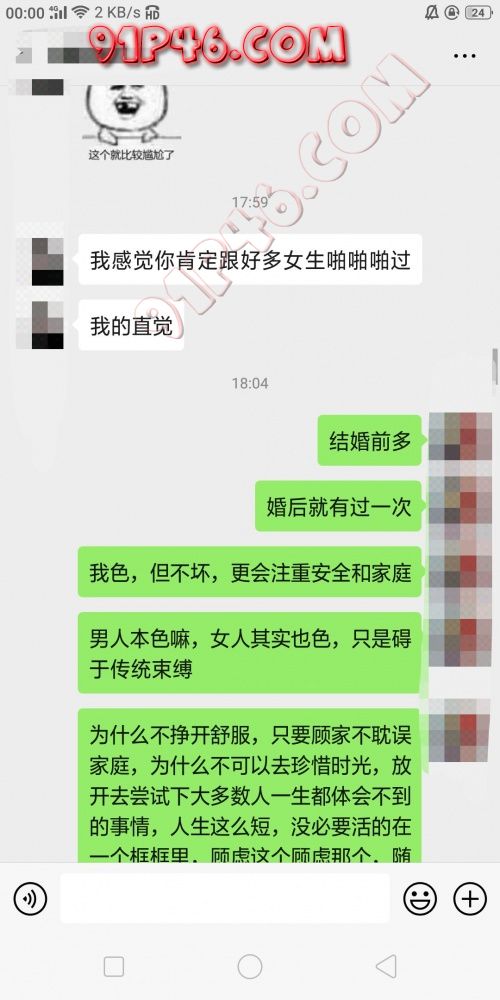Click the scrollbar handle on the right edge
Screen dimensions: 500x1000
coord(495,367)
